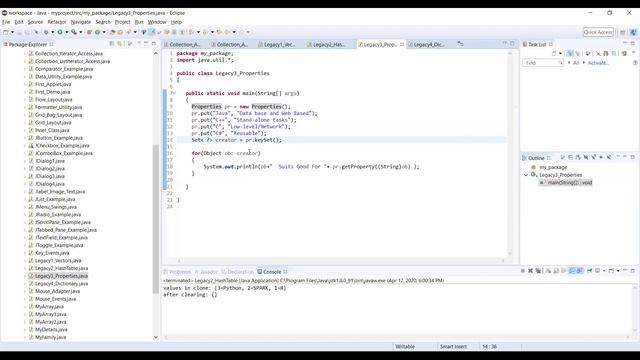Click the New file toolbar icon

(x=6, y=32)
